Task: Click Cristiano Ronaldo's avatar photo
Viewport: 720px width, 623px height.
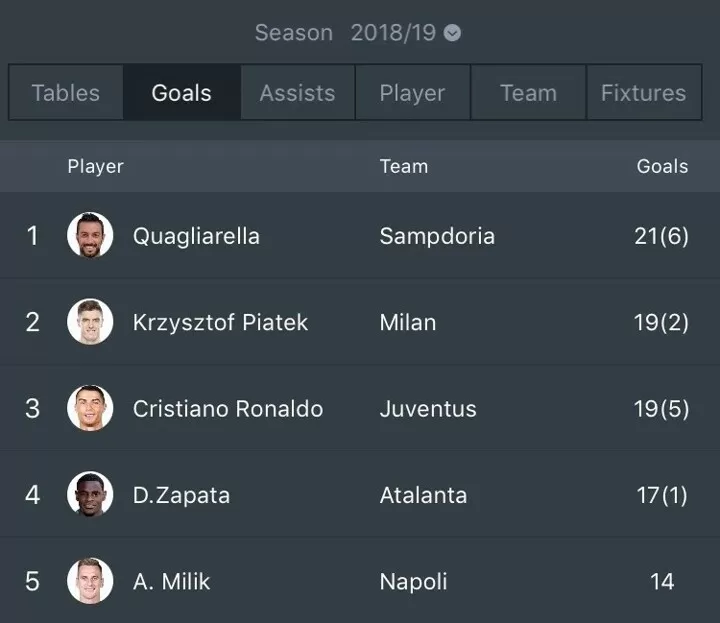Action: 90,408
